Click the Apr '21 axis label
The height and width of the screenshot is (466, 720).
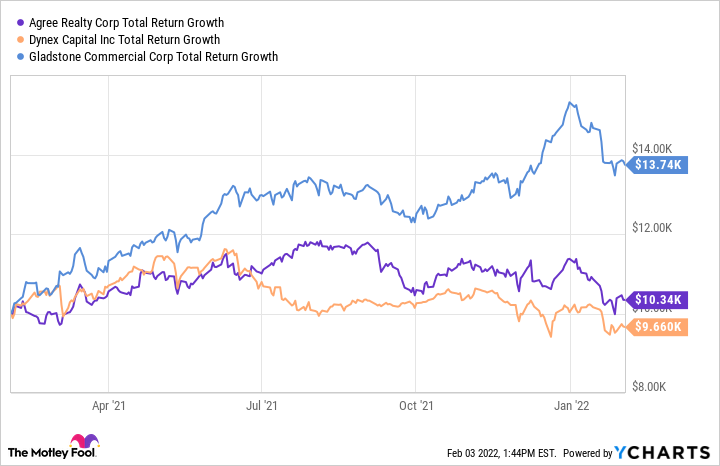(108, 406)
